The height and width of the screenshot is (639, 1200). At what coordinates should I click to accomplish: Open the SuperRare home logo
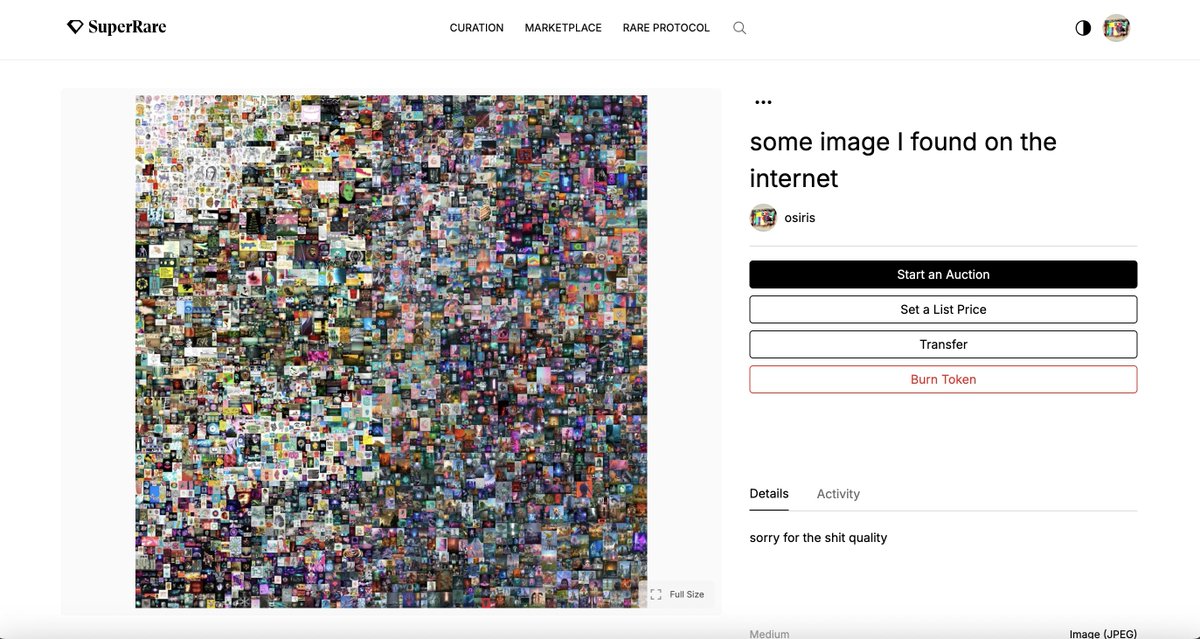117,28
